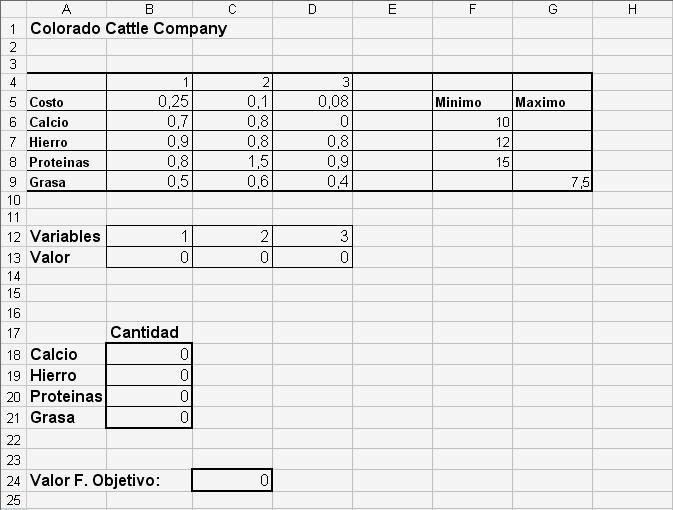
Task: Click the Cantidad cell for Grasa
Action: pos(148,417)
